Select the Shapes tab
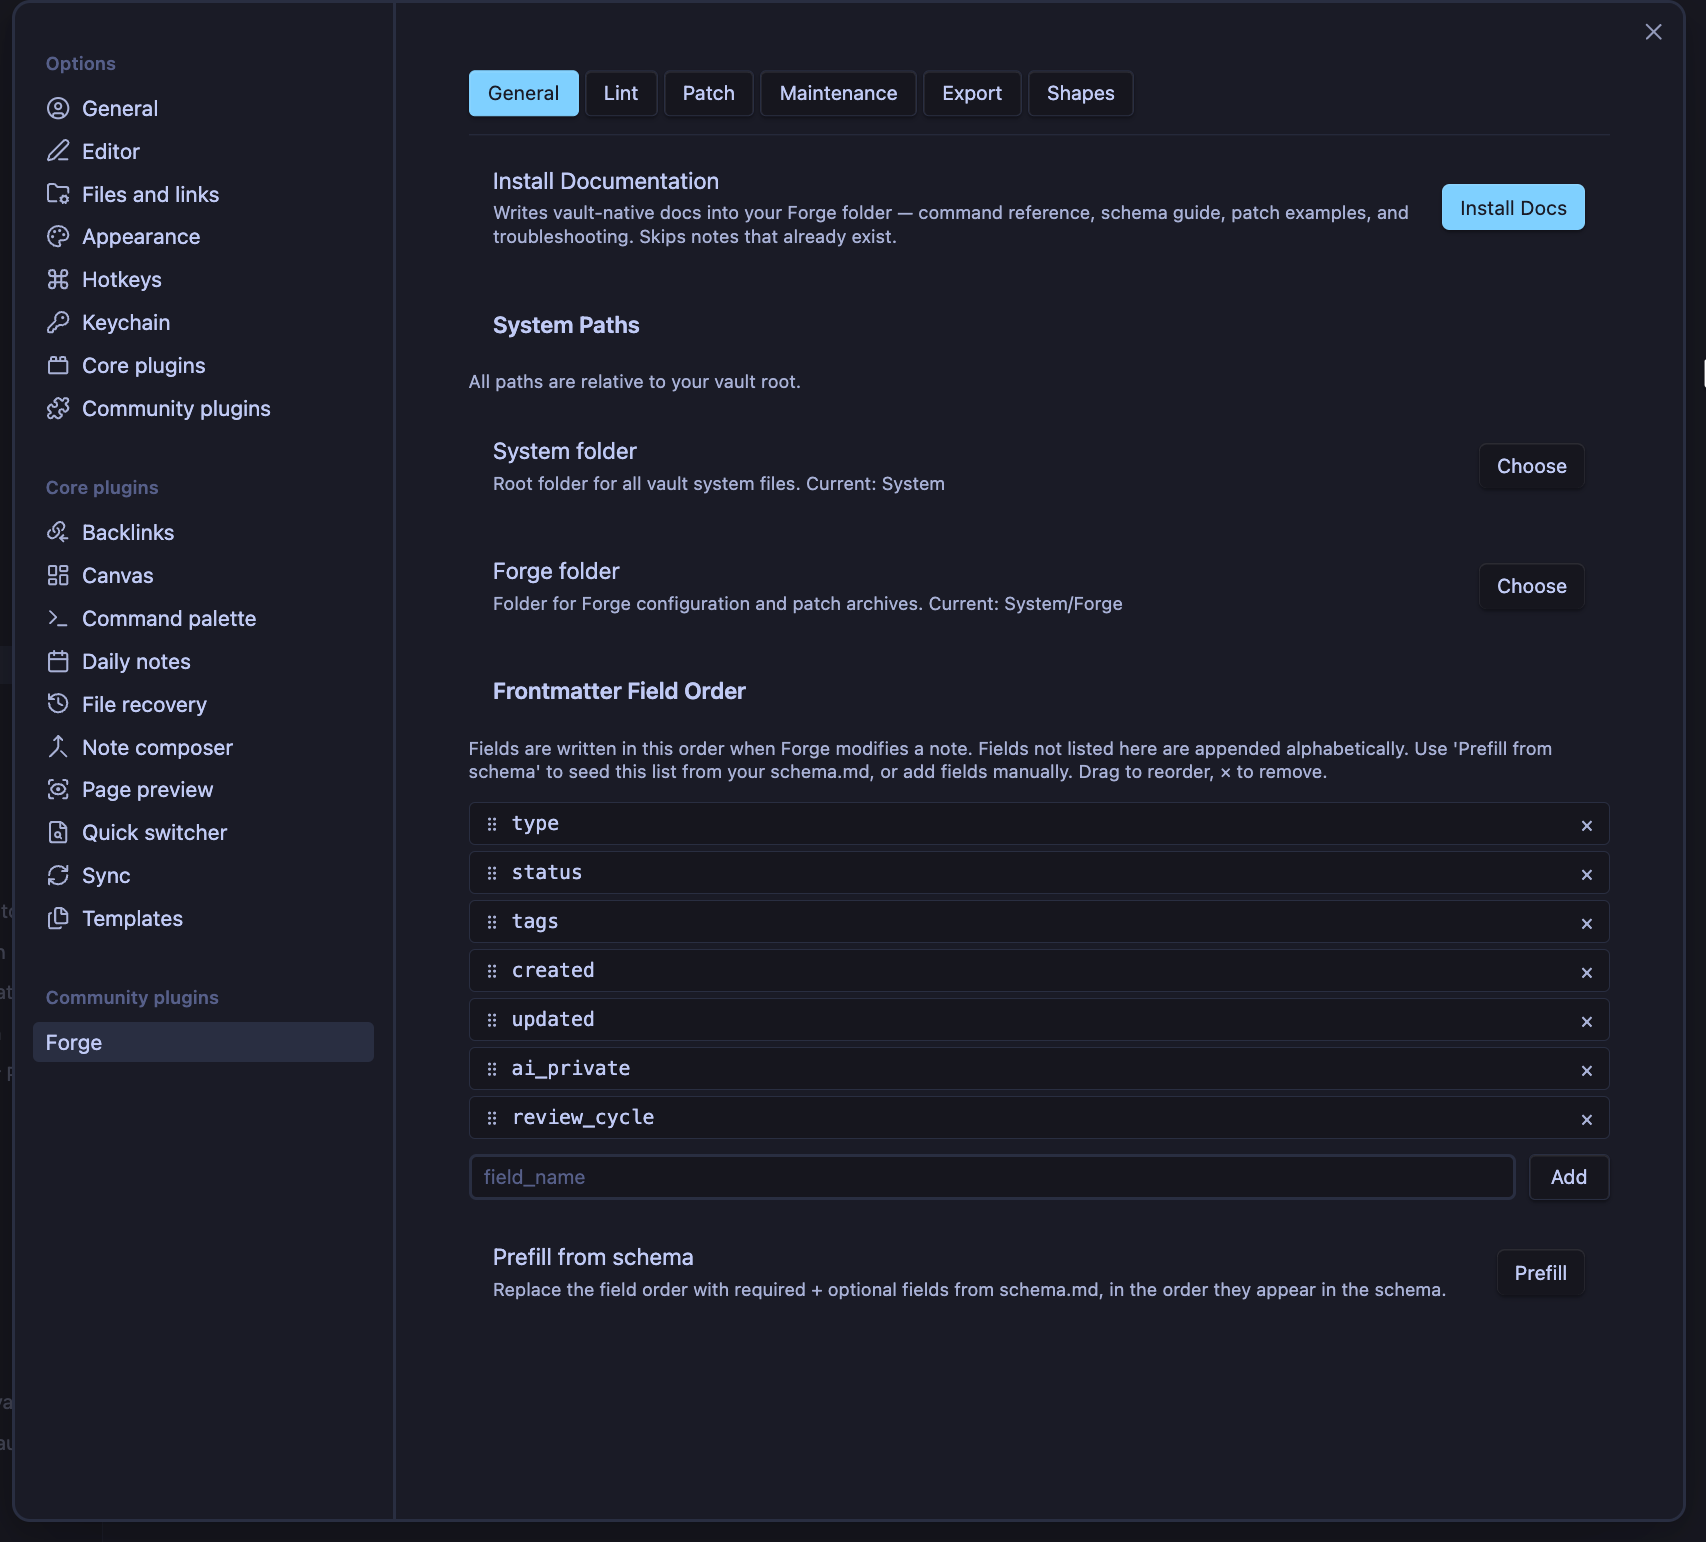The height and width of the screenshot is (1542, 1706). pos(1080,93)
